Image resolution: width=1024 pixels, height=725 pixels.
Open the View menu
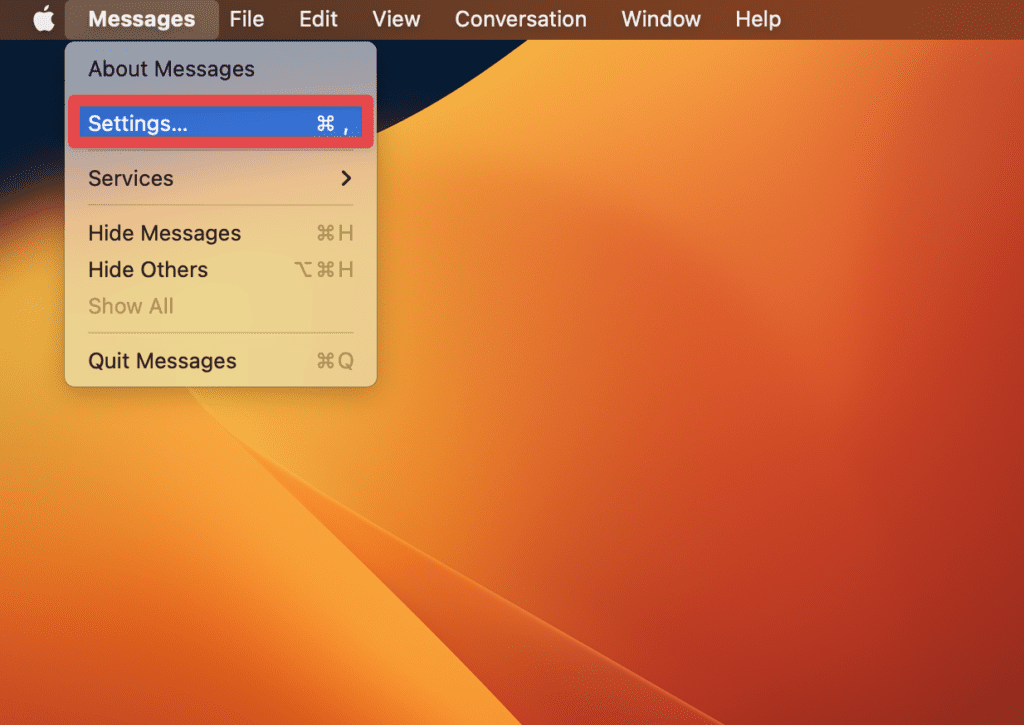[395, 18]
